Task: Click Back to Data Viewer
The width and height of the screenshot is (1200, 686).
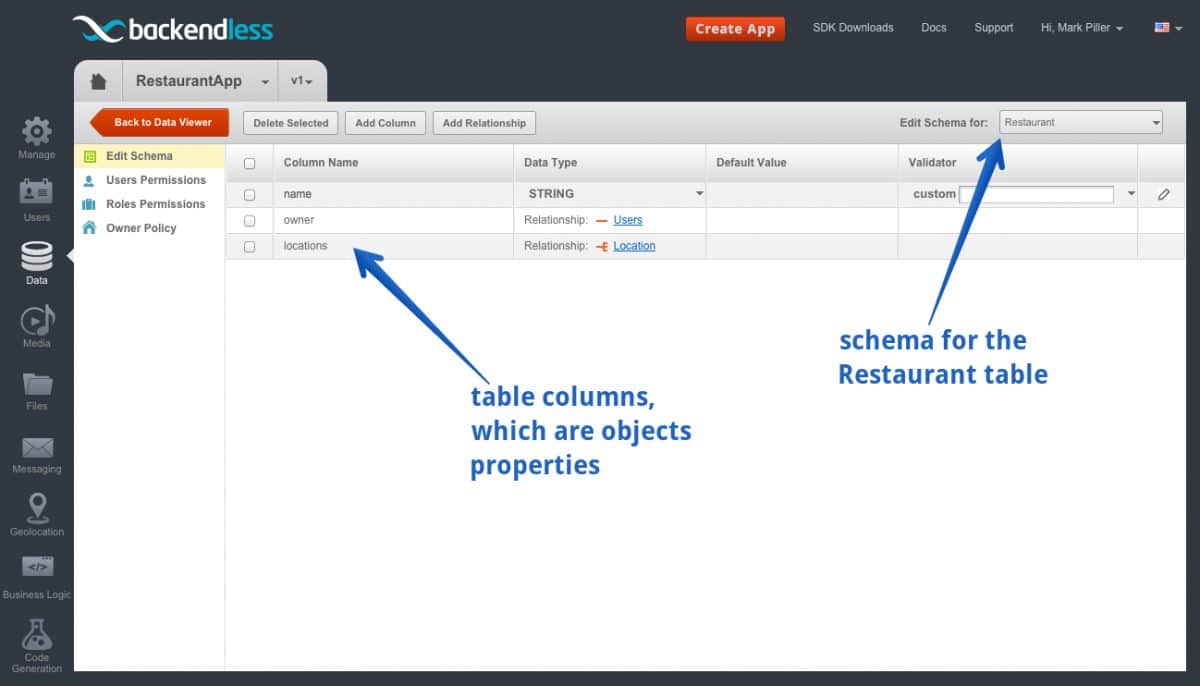Action: [x=160, y=123]
